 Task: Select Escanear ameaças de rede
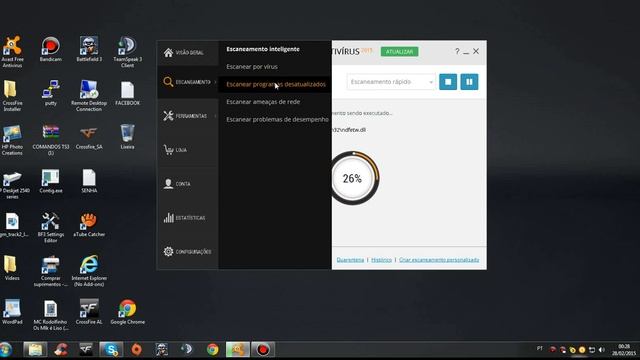263,102
